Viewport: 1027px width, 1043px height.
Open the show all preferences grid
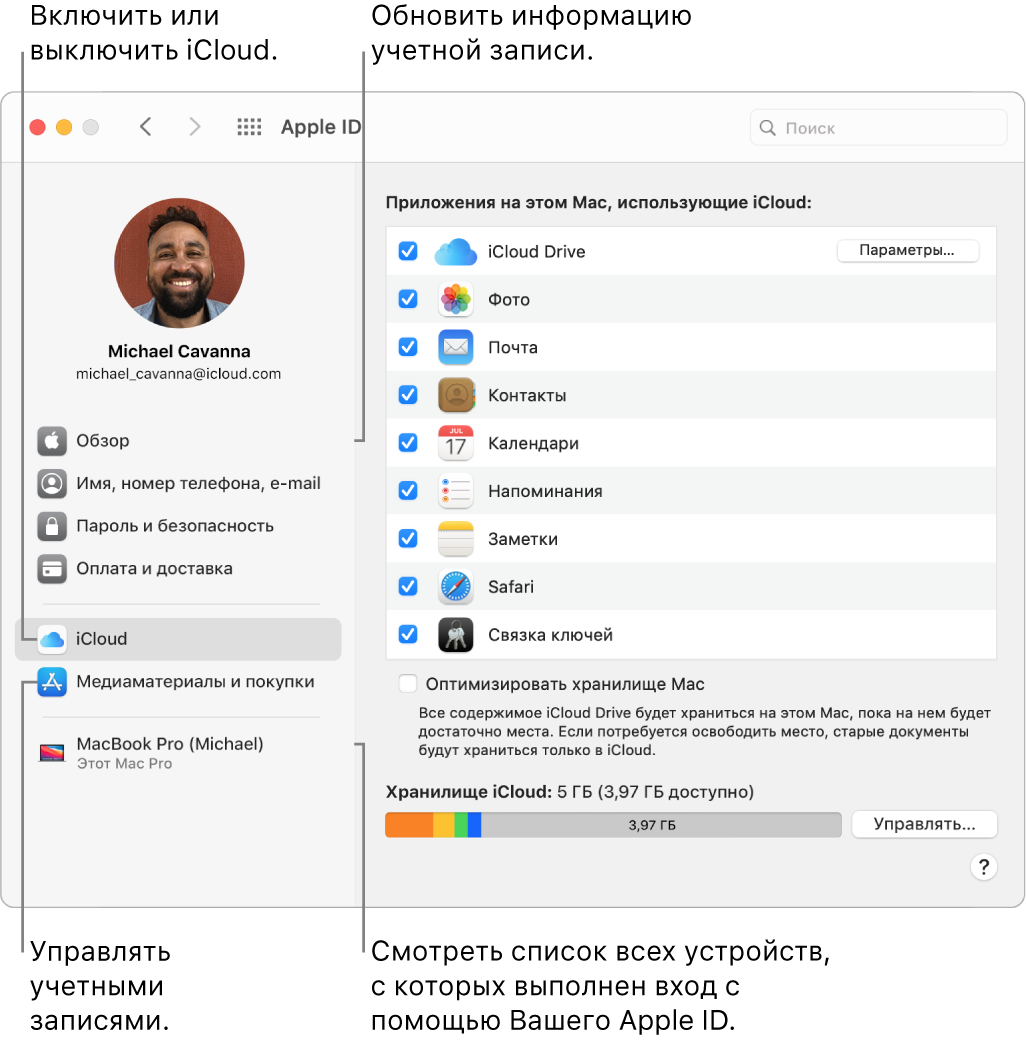coord(249,127)
